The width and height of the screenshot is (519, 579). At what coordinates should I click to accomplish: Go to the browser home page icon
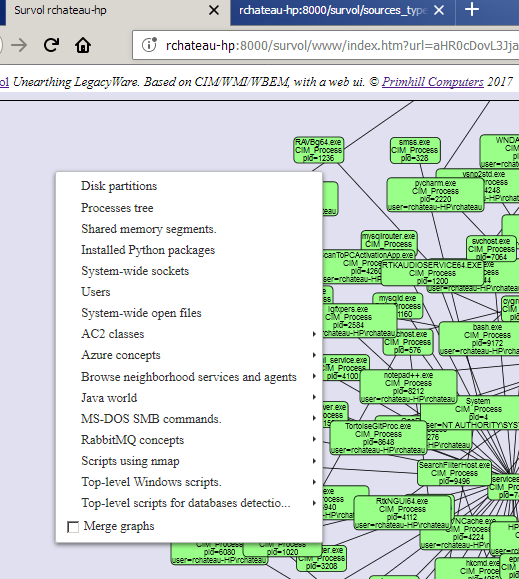point(83,45)
